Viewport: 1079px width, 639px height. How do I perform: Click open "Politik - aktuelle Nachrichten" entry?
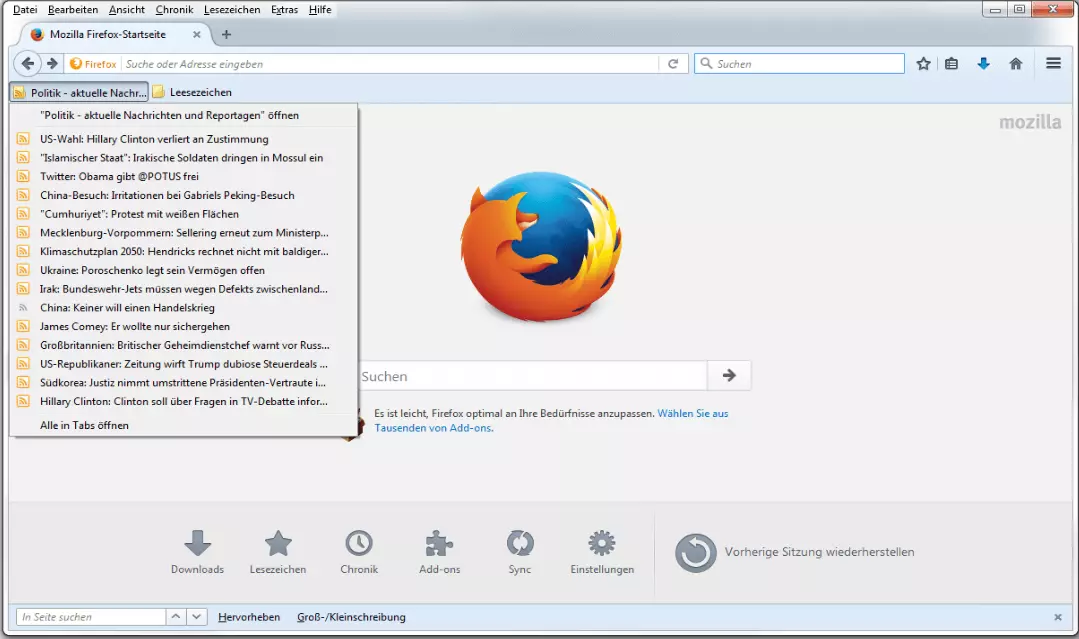[183, 116]
